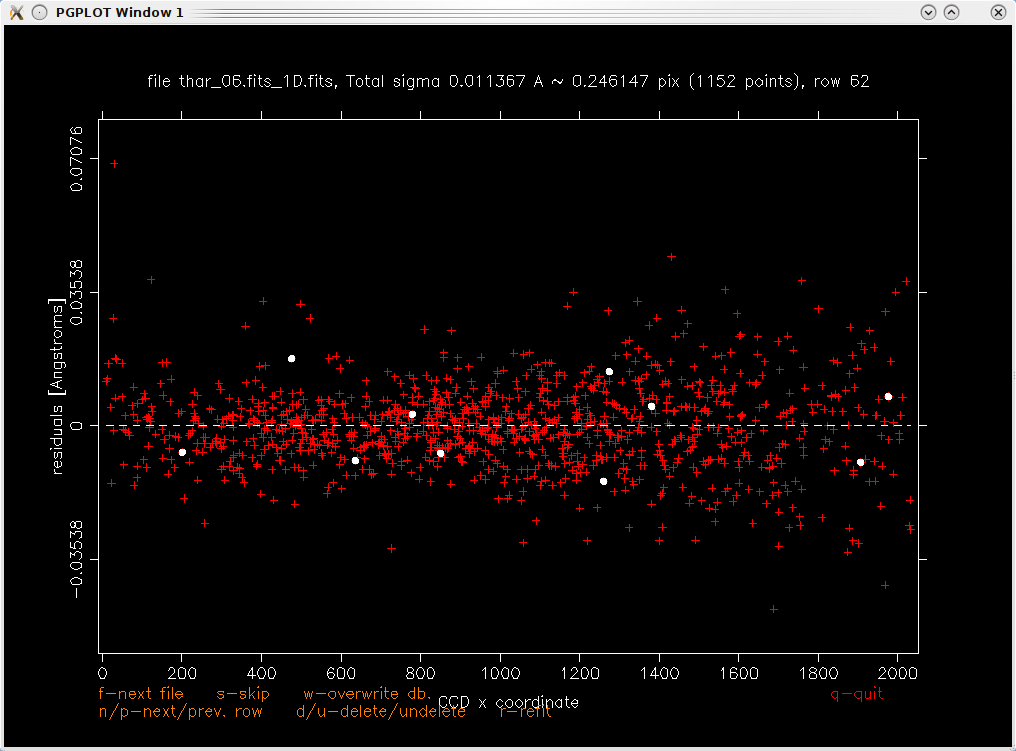The image size is (1016, 751).
Task: Click the 0.07076 y-axis tick label
Action: pos(76,159)
